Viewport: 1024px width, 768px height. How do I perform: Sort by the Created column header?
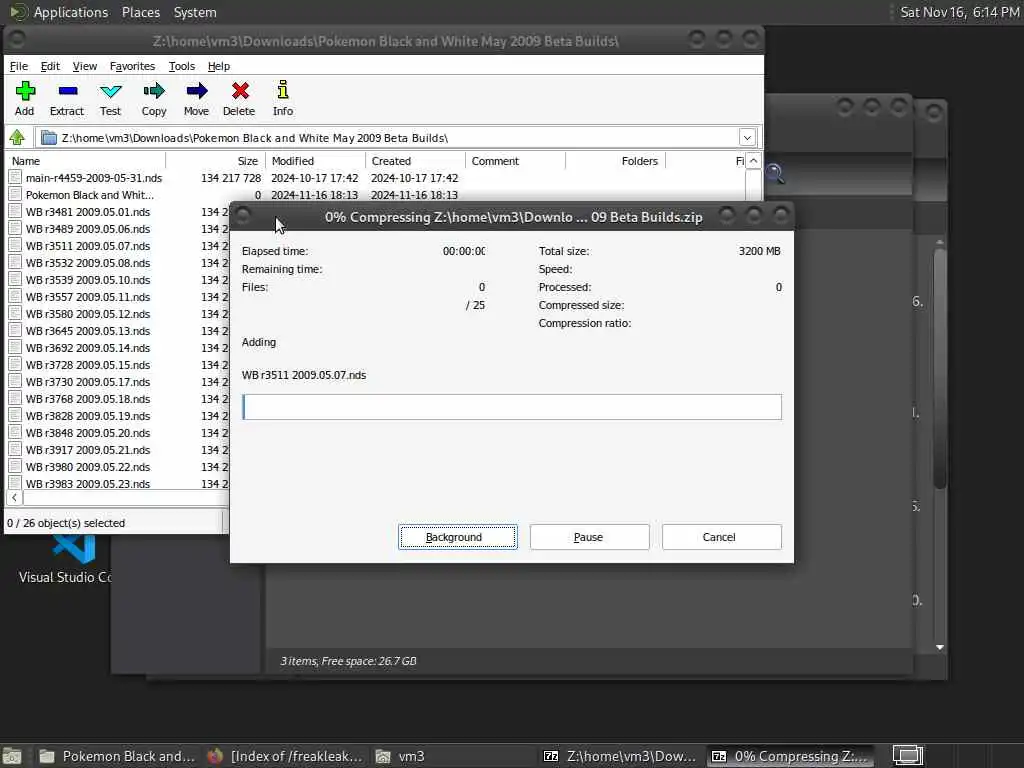415,161
